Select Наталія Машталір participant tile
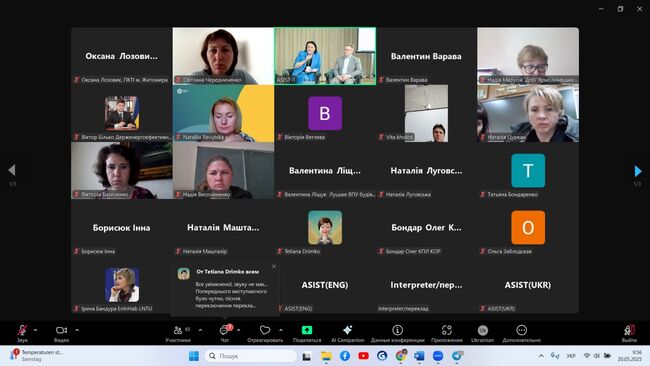This screenshot has width=650, height=366. [223, 228]
